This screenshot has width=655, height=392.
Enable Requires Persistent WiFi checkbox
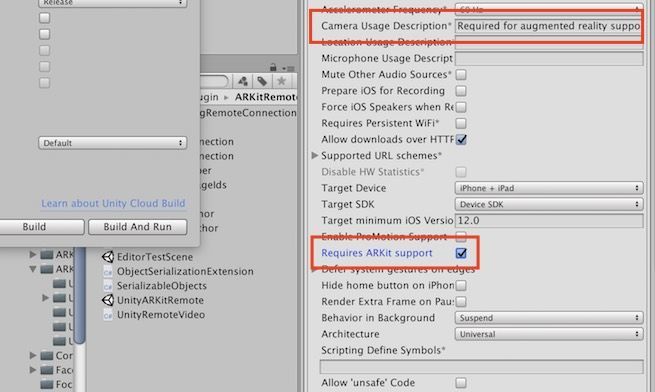[461, 124]
